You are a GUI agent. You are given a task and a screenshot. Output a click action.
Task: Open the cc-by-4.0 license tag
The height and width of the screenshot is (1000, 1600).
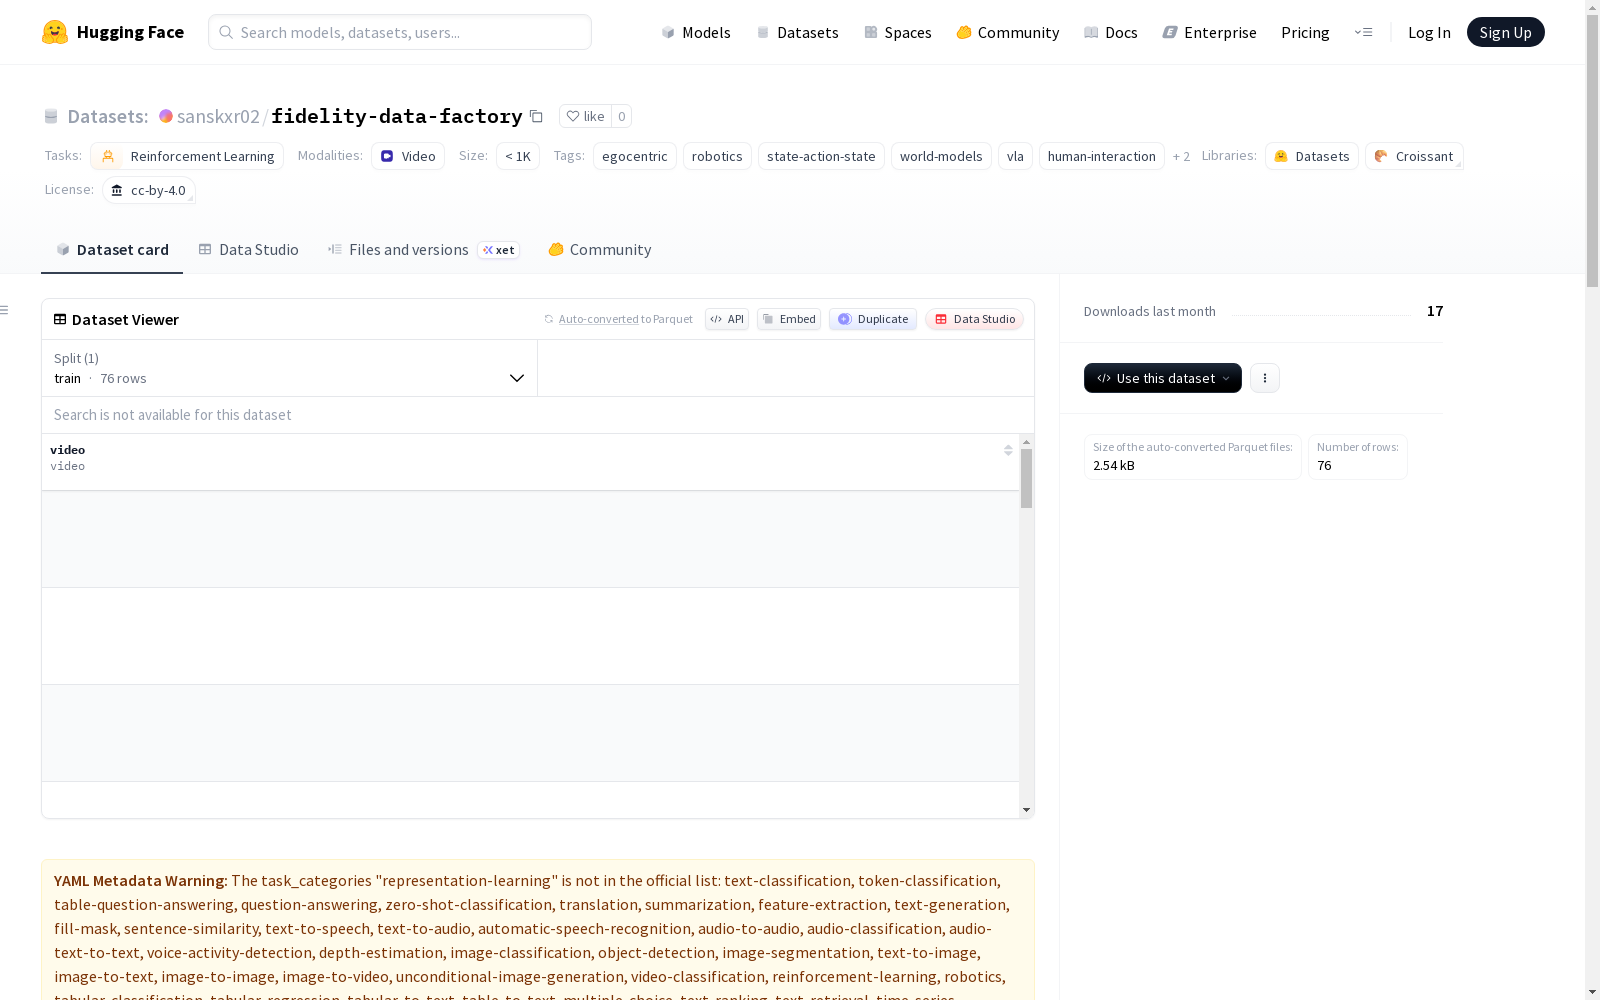point(149,190)
